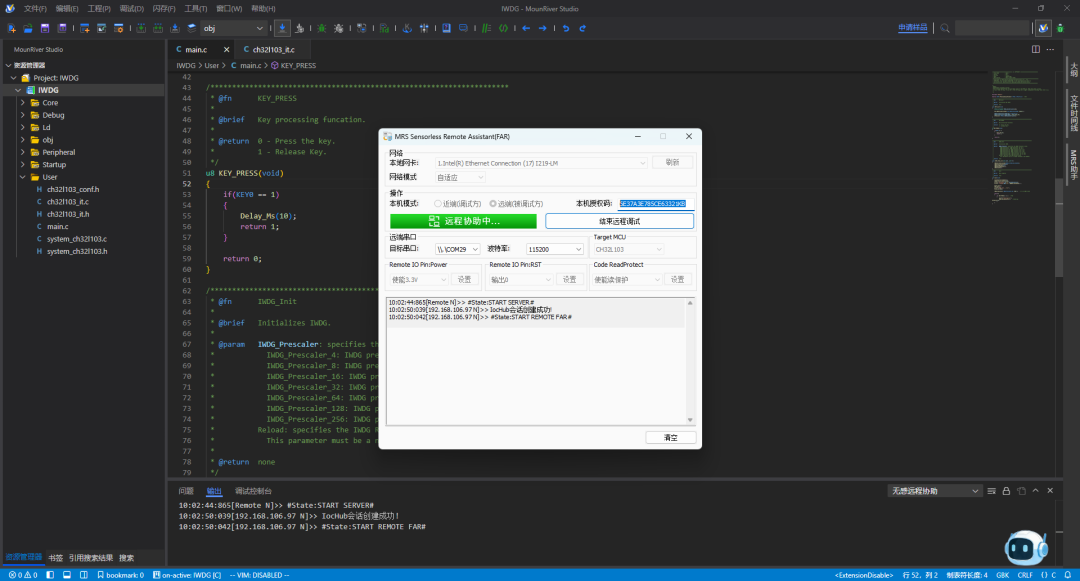Click the 清空 button in dialog

click(671, 438)
